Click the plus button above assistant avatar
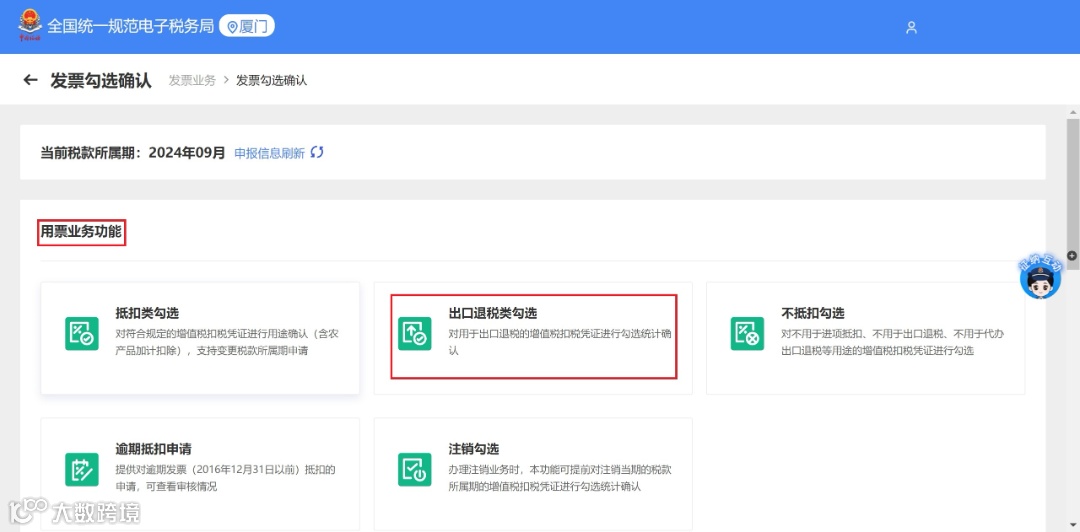Screen dimensions: 1080x532 click(1072, 256)
